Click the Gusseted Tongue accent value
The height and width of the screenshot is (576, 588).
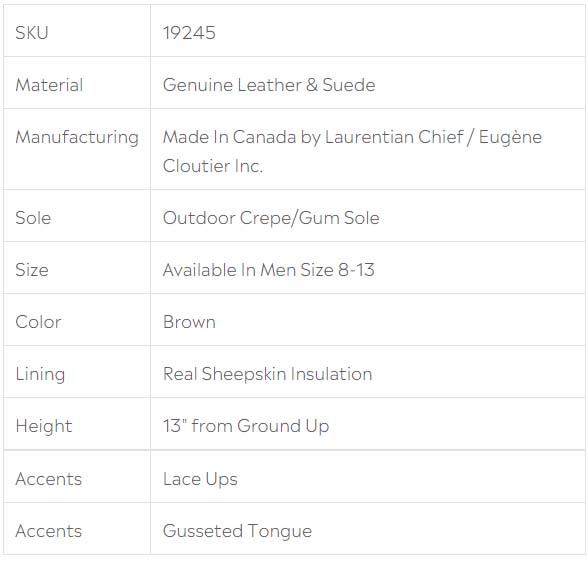coord(237,531)
